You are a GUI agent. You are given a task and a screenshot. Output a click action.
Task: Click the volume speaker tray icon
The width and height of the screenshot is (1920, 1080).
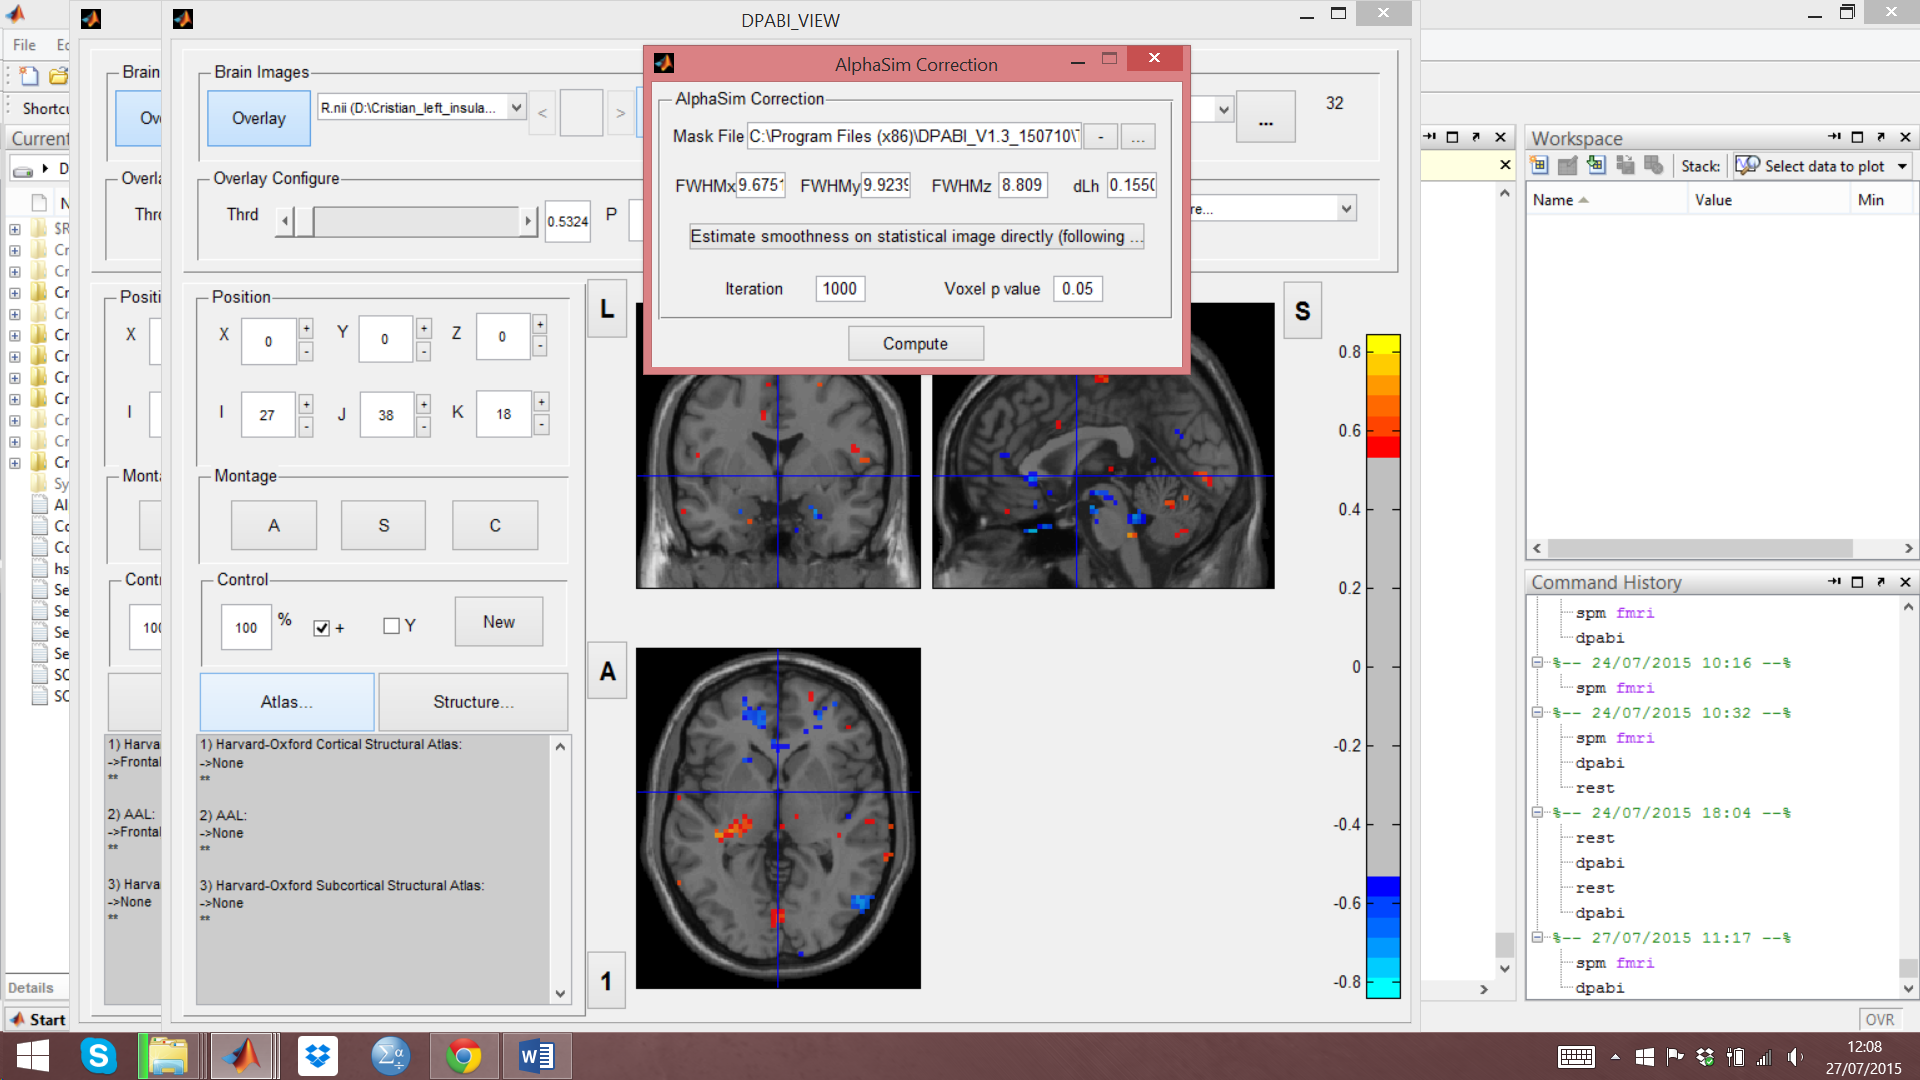tap(1795, 1057)
